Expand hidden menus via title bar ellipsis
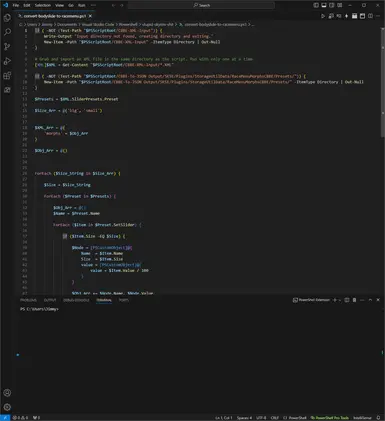 click(93, 5)
